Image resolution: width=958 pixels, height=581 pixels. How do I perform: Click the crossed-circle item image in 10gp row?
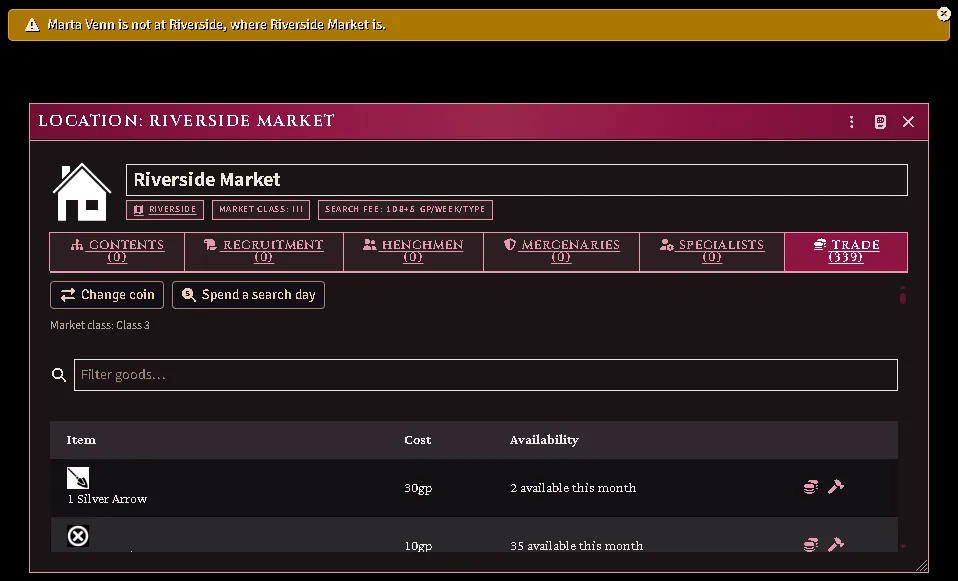[x=78, y=536]
